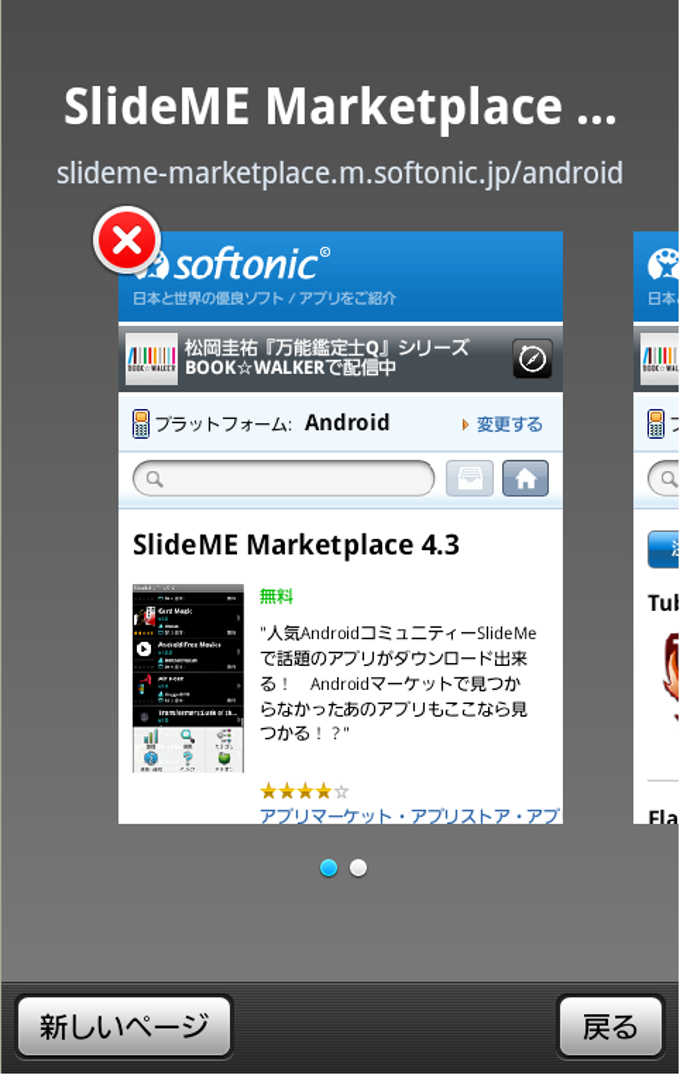Click the softonic tagline 日本と世界の優良ソフト
Image resolution: width=680 pixels, height=1075 pixels.
(x=265, y=298)
